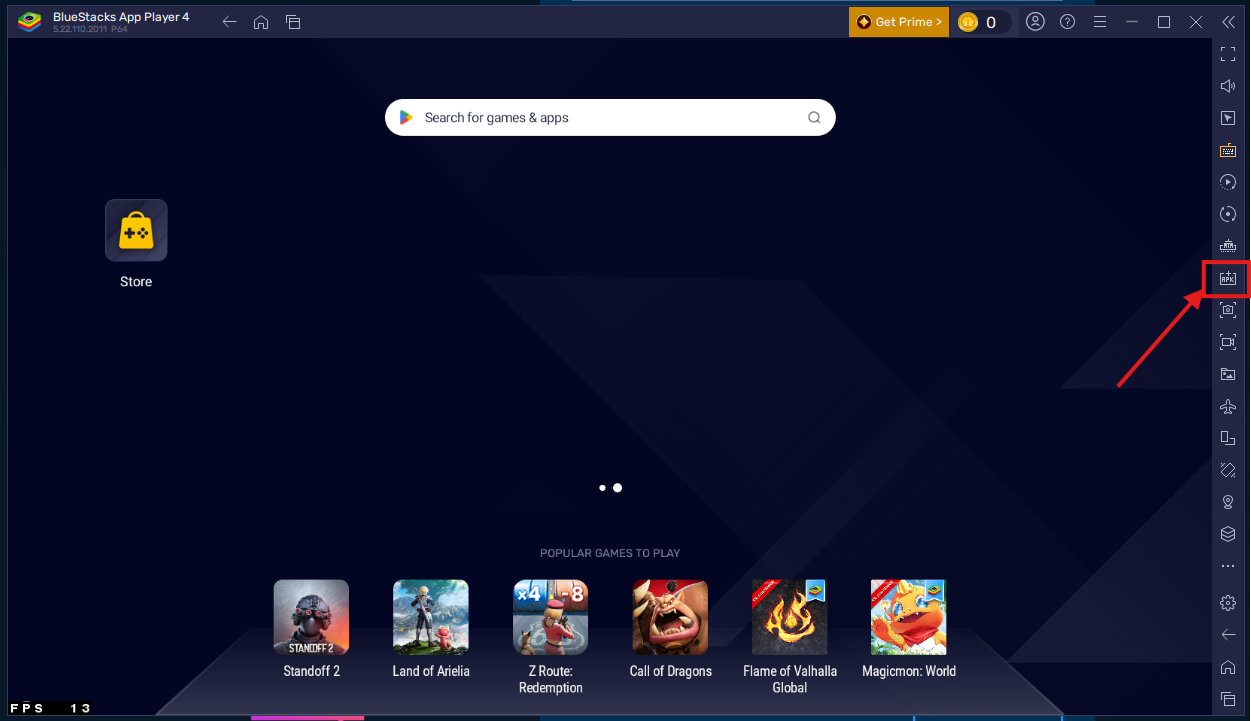Open the three-dot more options in sidebar
1251x721 pixels.
(1228, 566)
